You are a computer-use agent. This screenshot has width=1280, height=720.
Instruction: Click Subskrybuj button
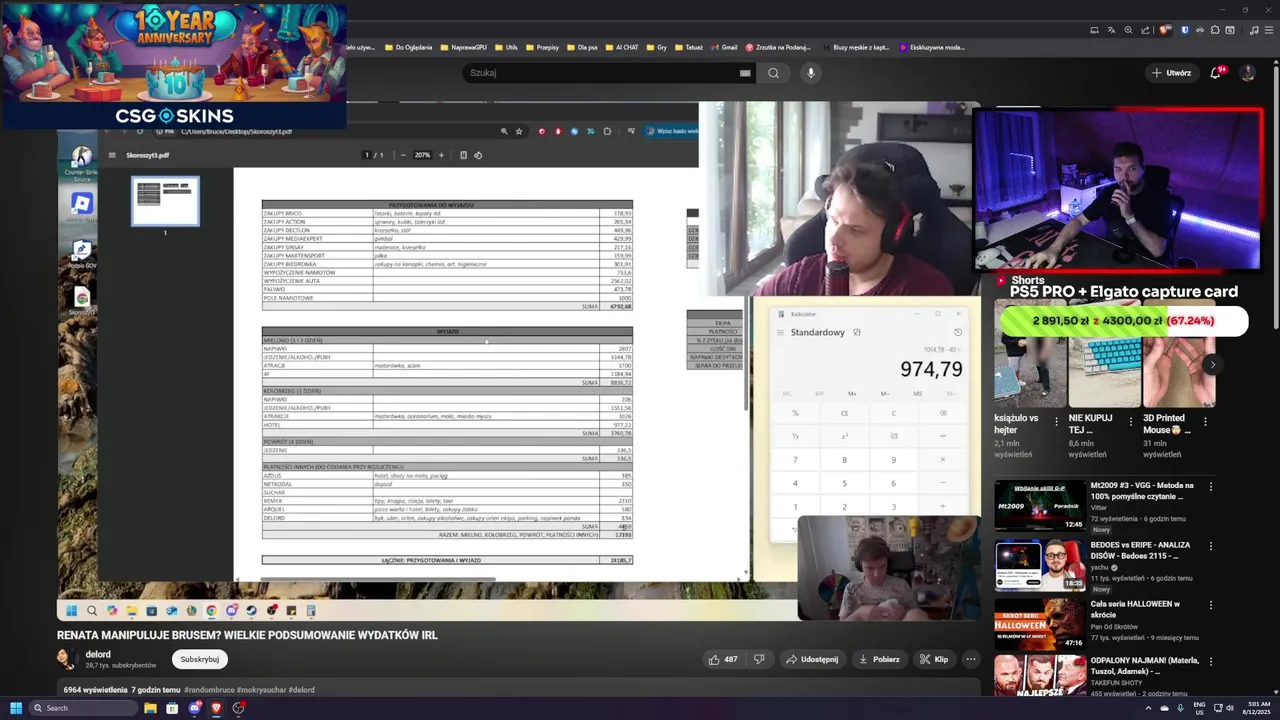(x=200, y=659)
